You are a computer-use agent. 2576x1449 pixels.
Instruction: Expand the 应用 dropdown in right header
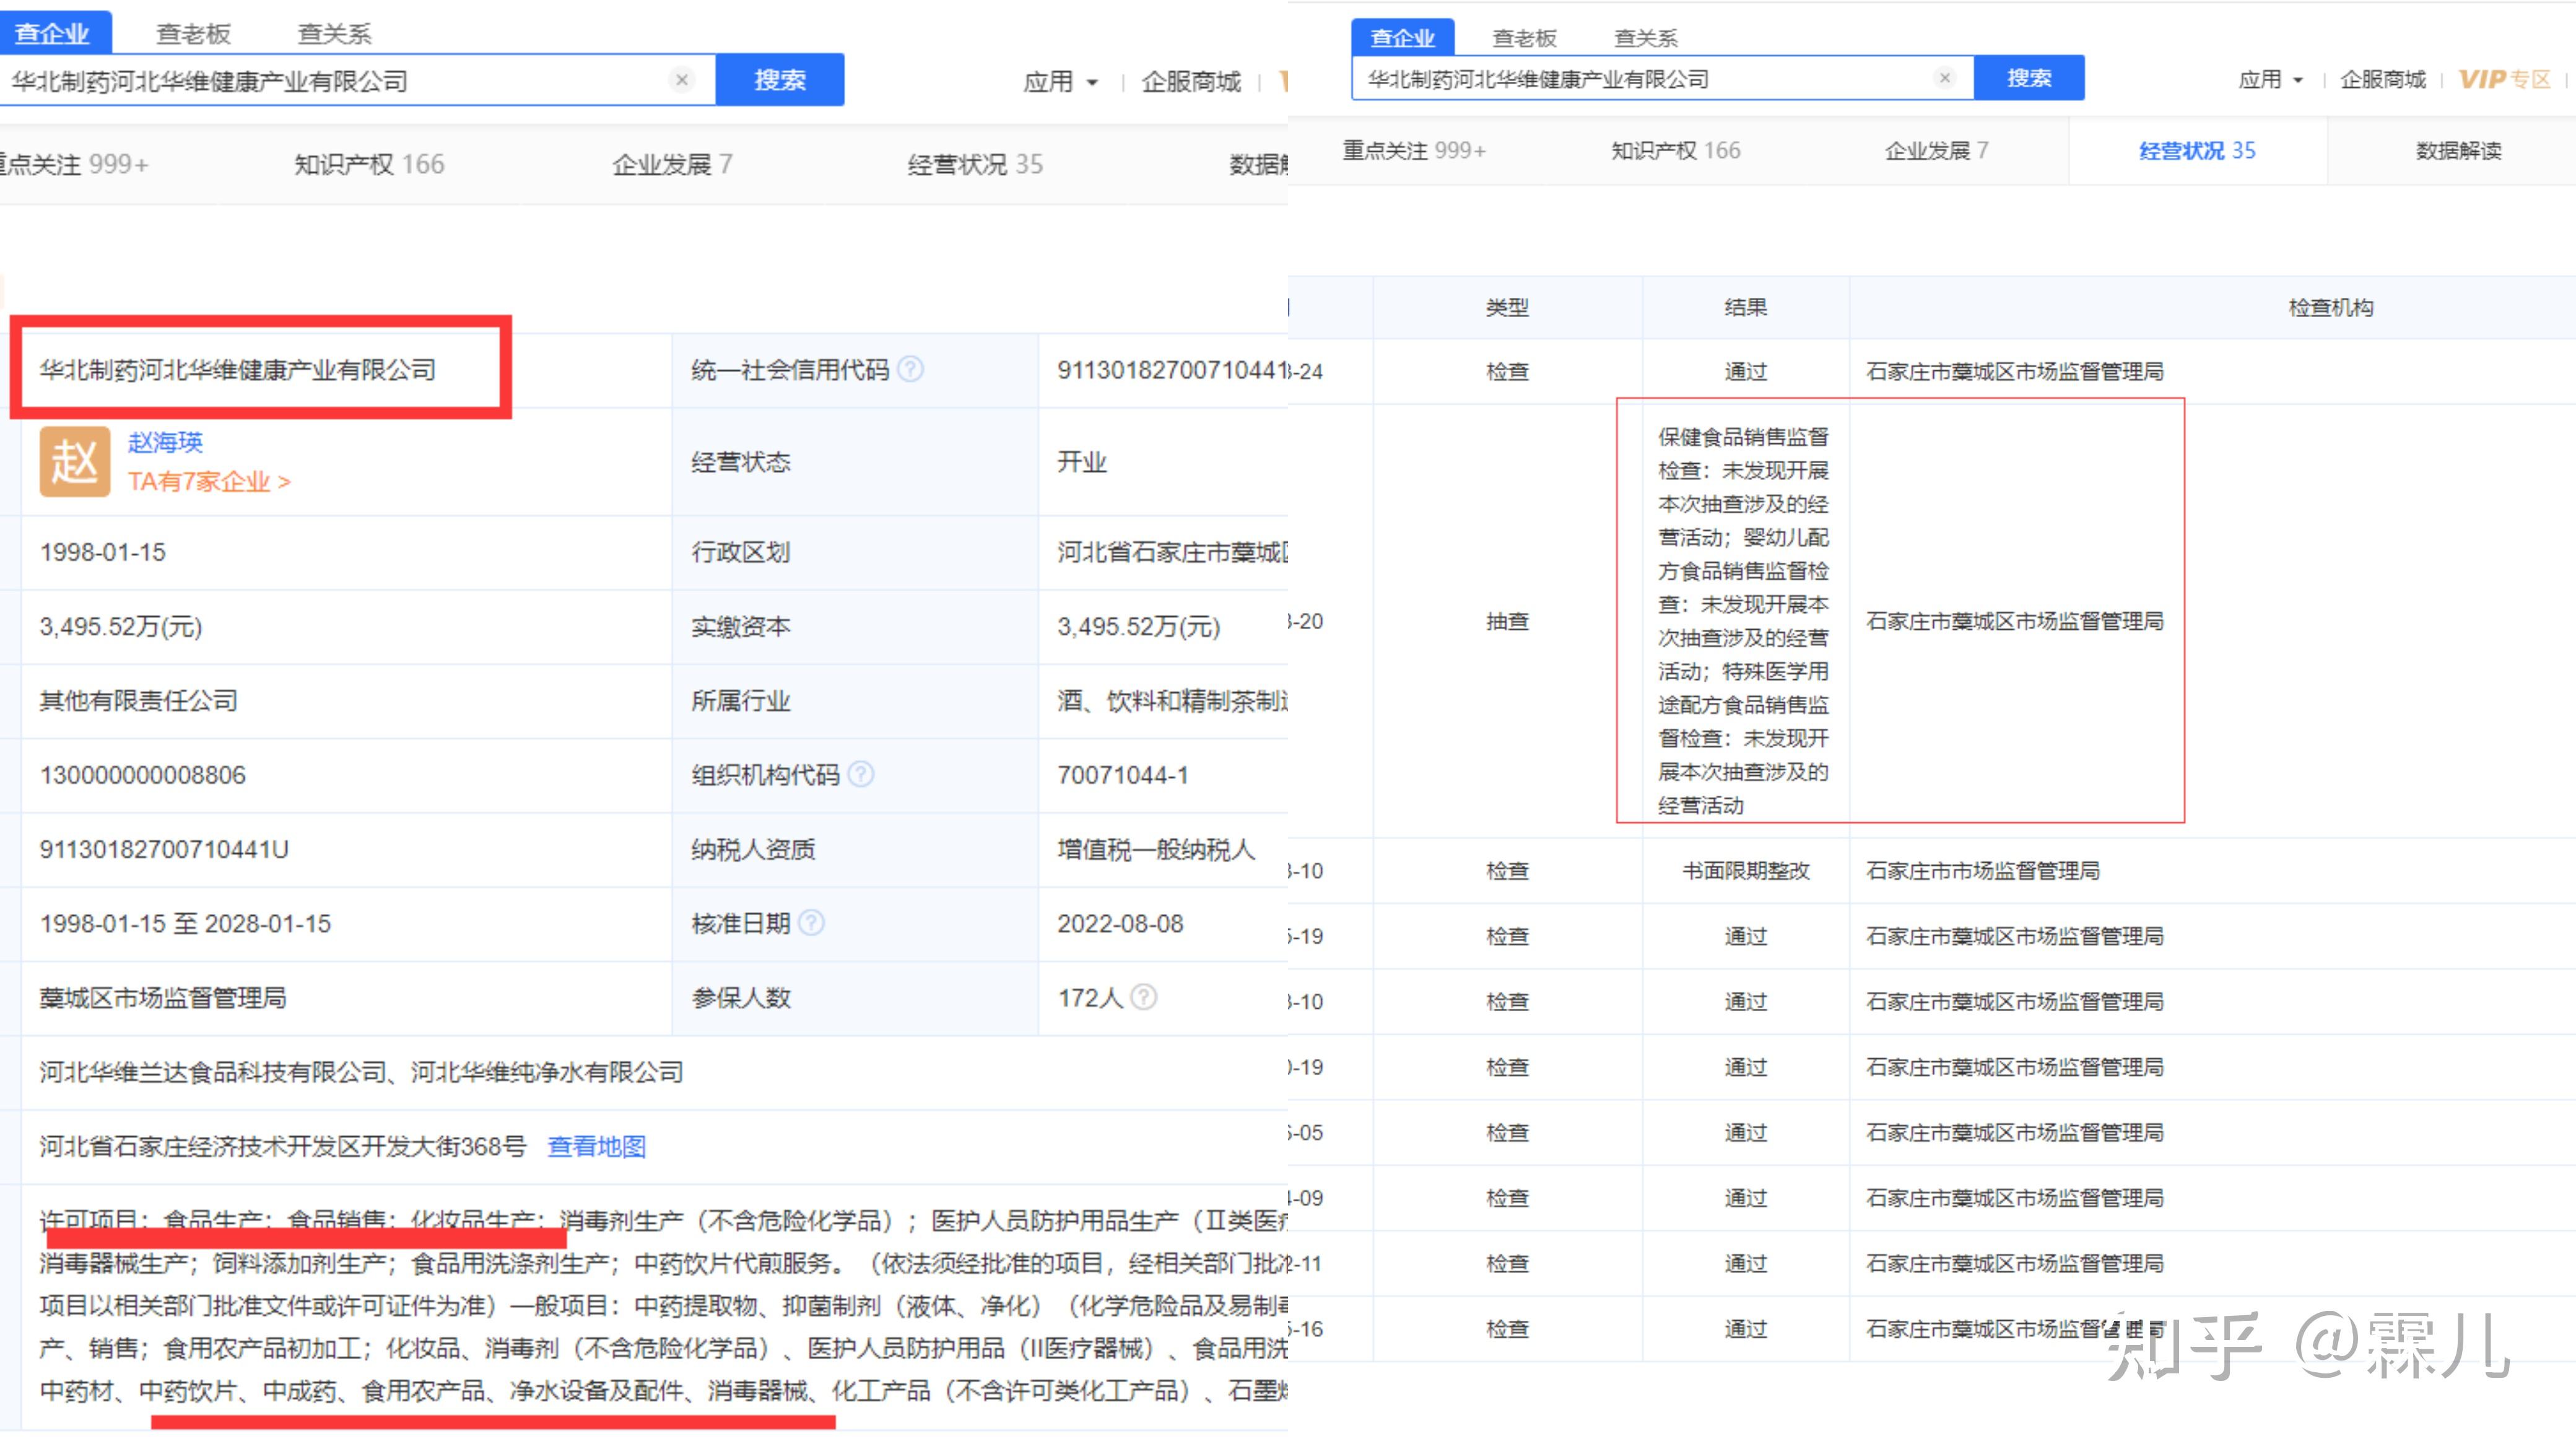(x=2270, y=80)
